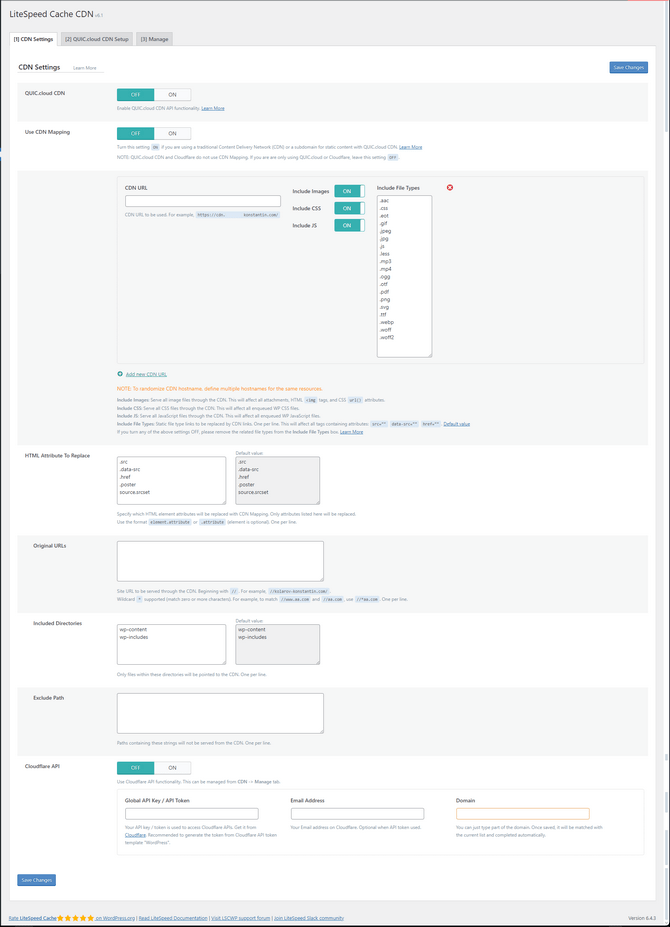
Task: Open Learn More beside CDN Settings heading
Action: [x=85, y=68]
